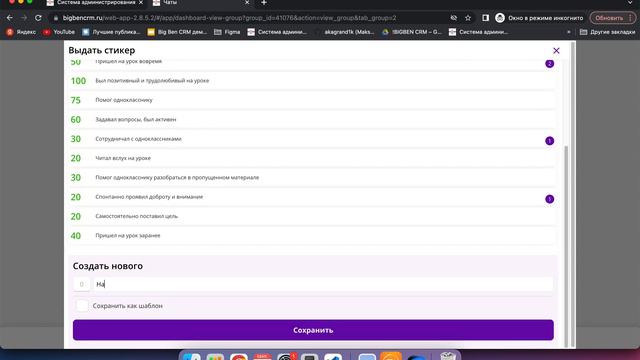Open the Яндекс bookmark
The image size is (640, 360).
tap(21, 32)
